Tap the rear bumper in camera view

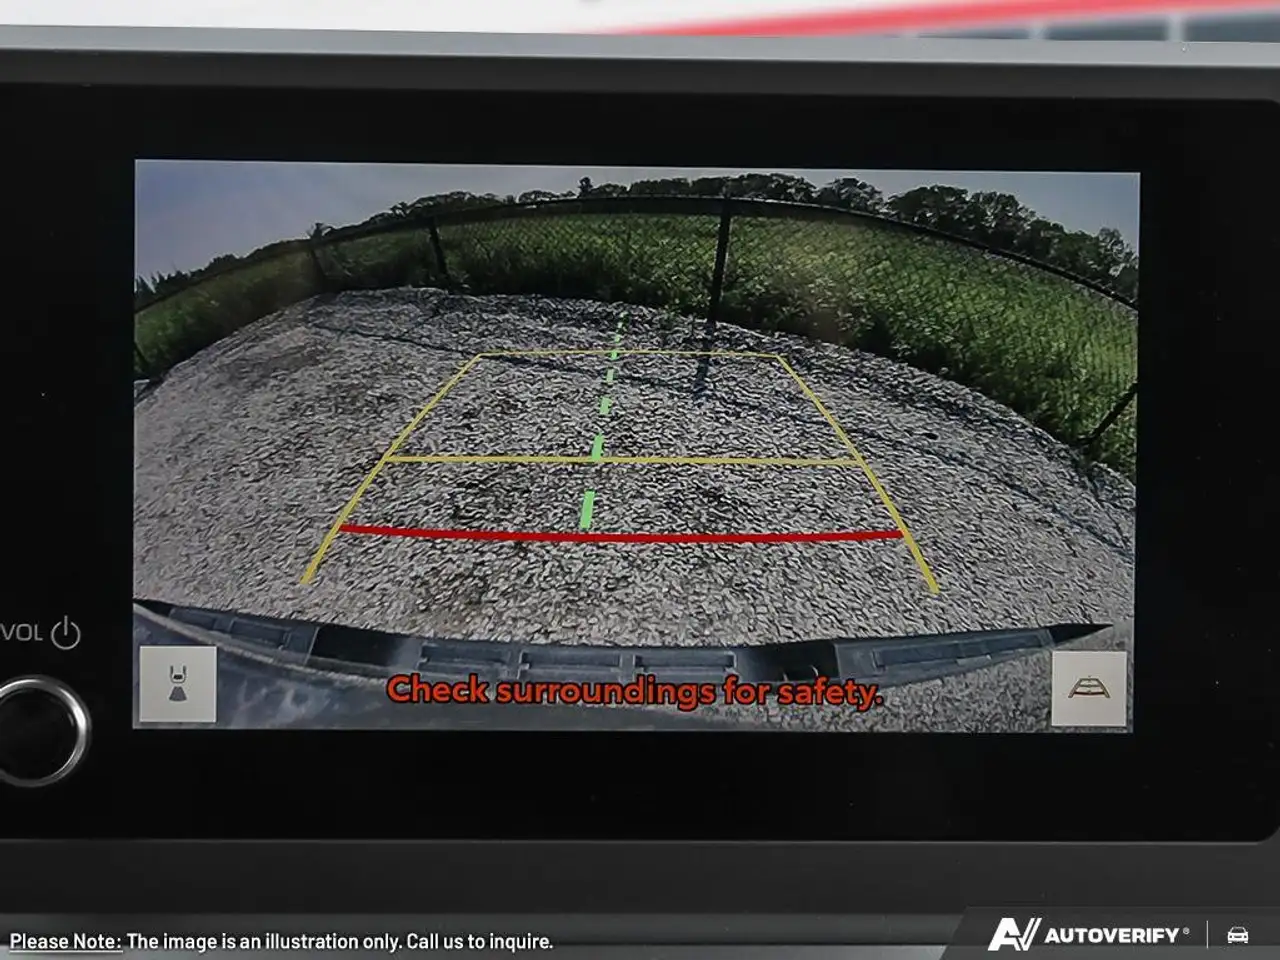point(620,660)
